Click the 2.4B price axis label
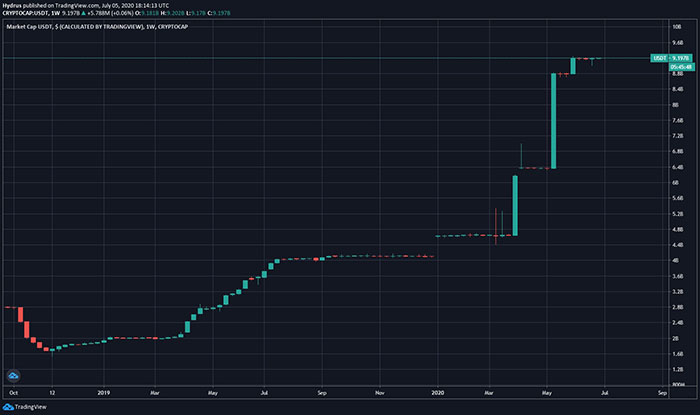The height and width of the screenshot is (415, 700). tap(678, 323)
